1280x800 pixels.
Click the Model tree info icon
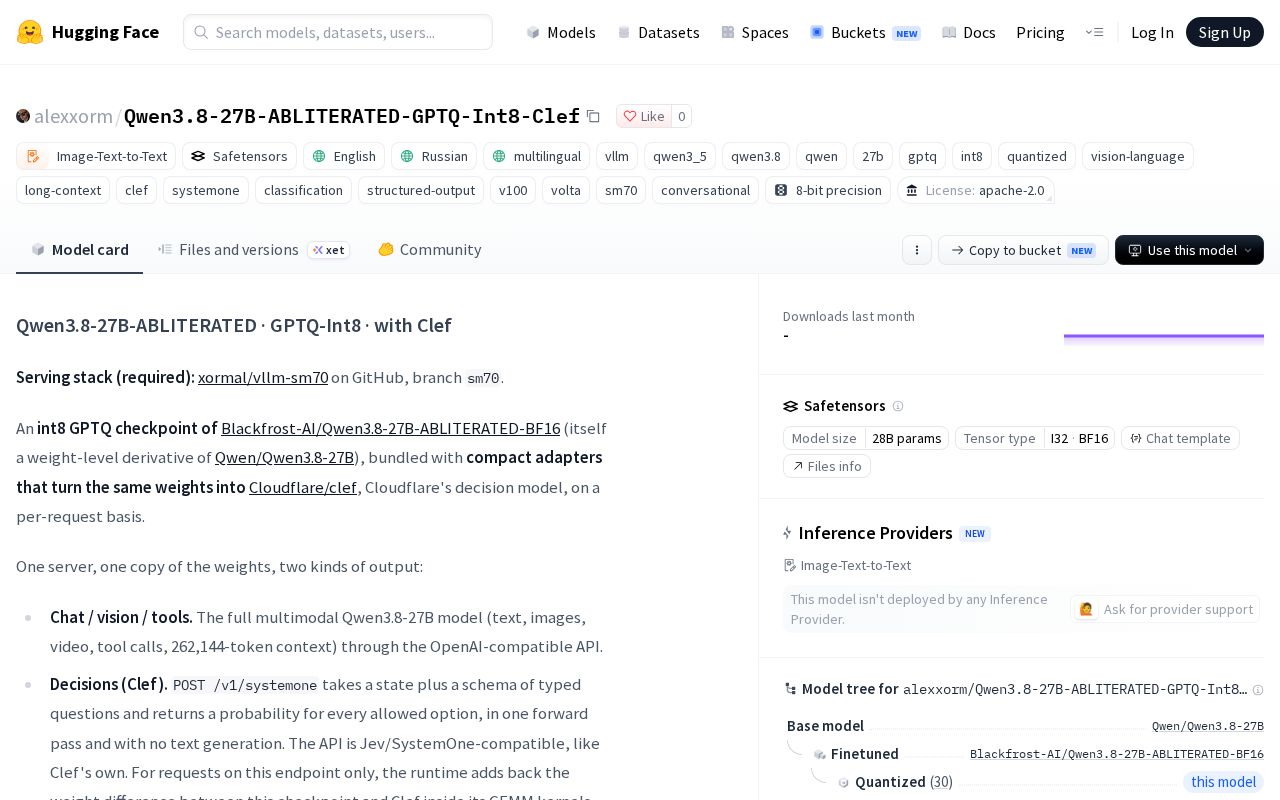(x=1258, y=689)
